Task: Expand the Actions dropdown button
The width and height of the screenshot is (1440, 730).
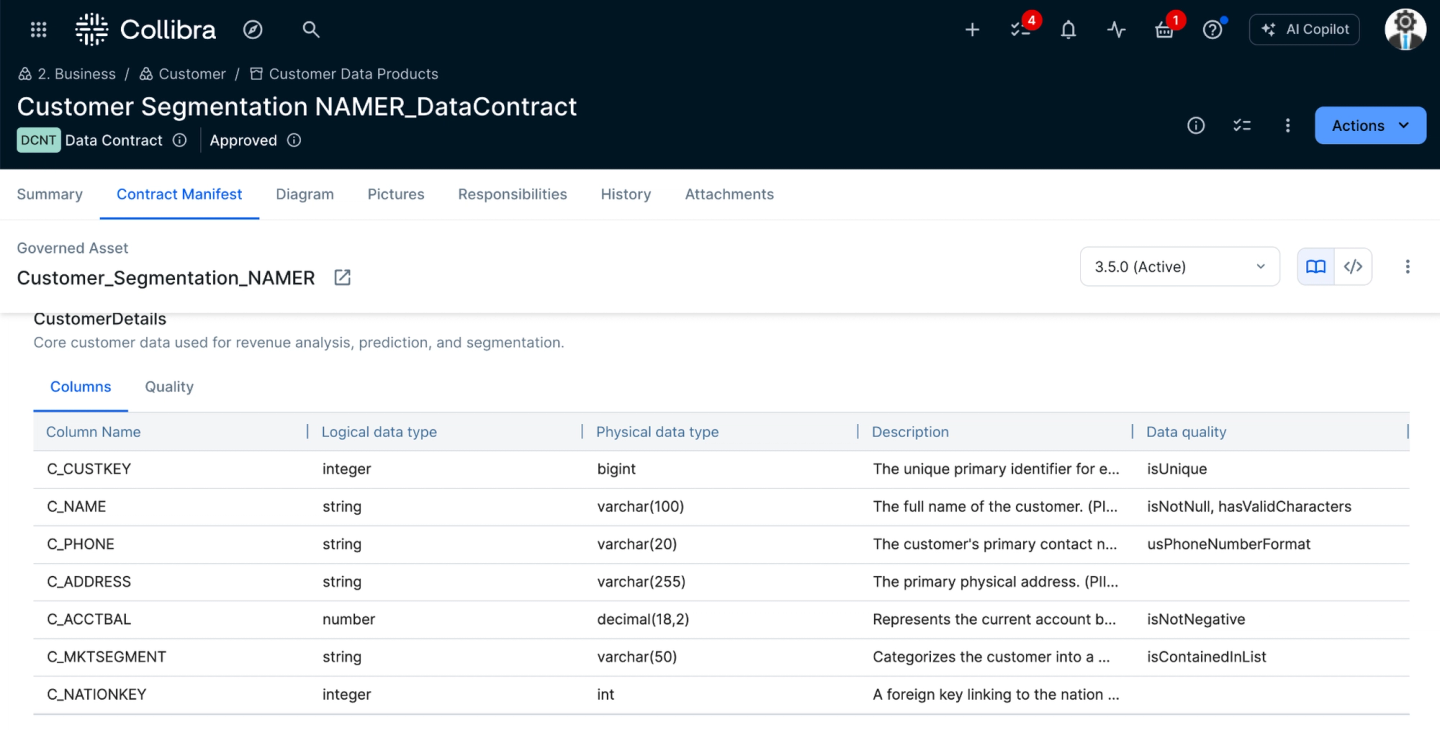Action: 1370,125
